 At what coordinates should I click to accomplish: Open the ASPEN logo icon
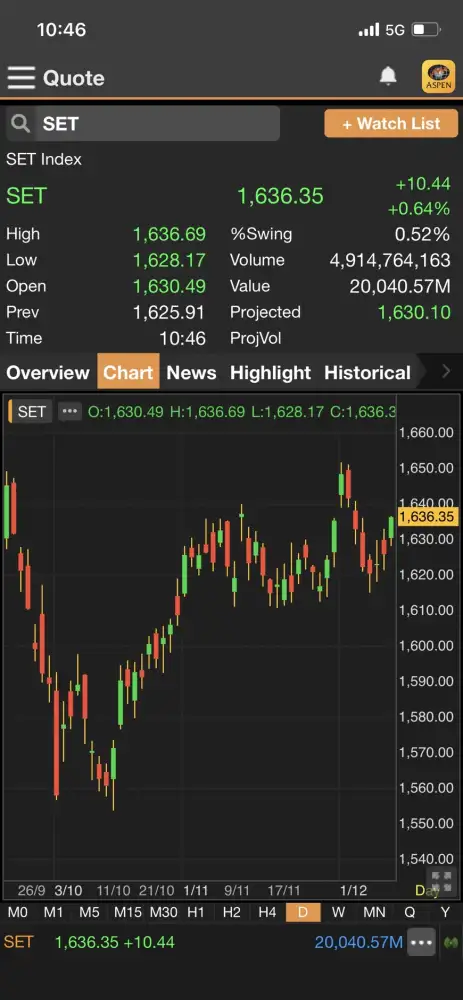(438, 77)
